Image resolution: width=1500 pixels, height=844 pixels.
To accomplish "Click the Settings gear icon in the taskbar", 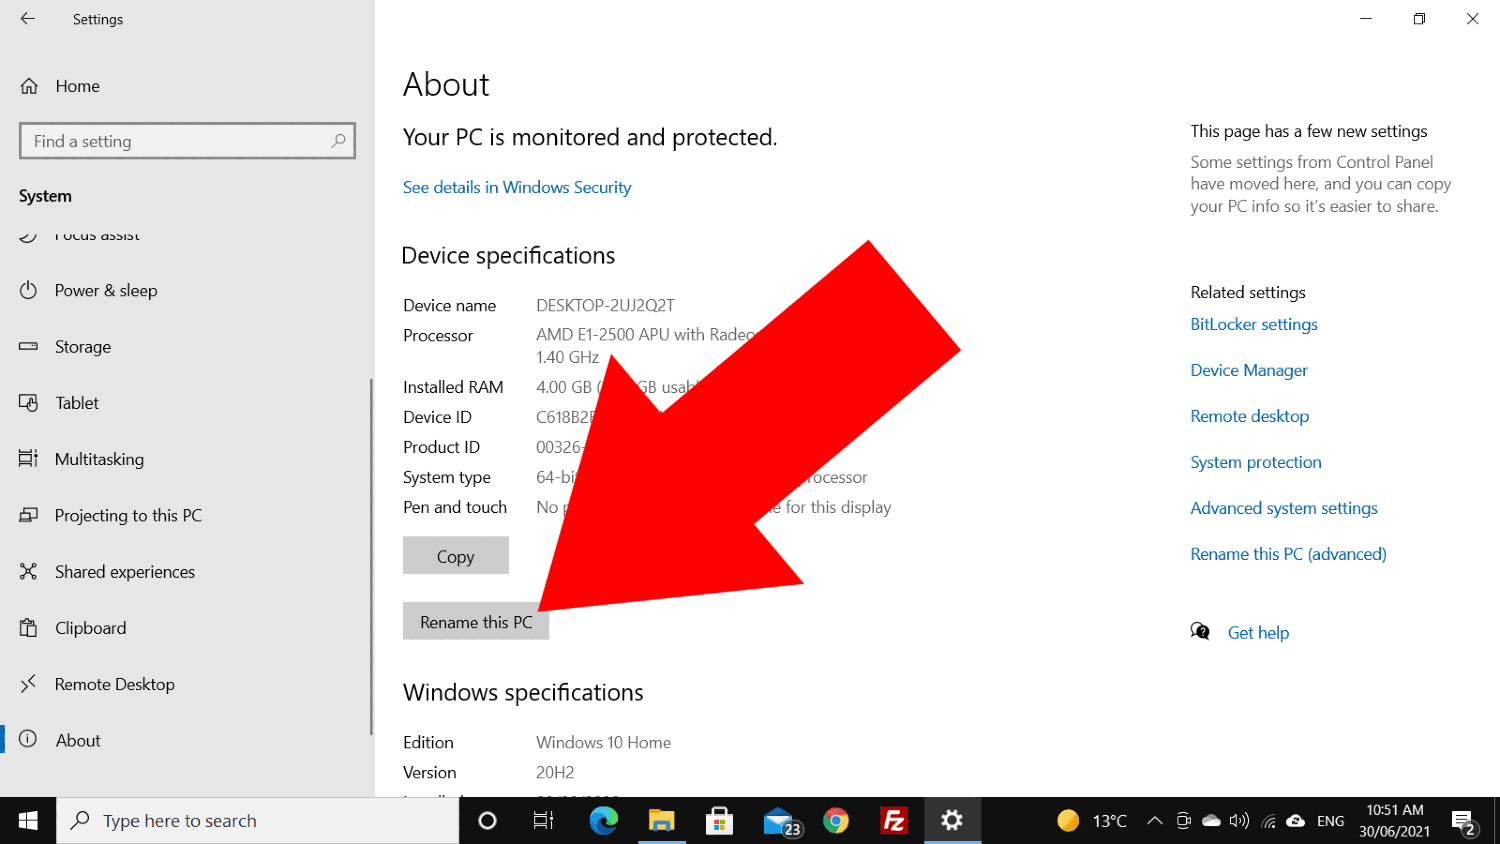I will pyautogui.click(x=952, y=821).
